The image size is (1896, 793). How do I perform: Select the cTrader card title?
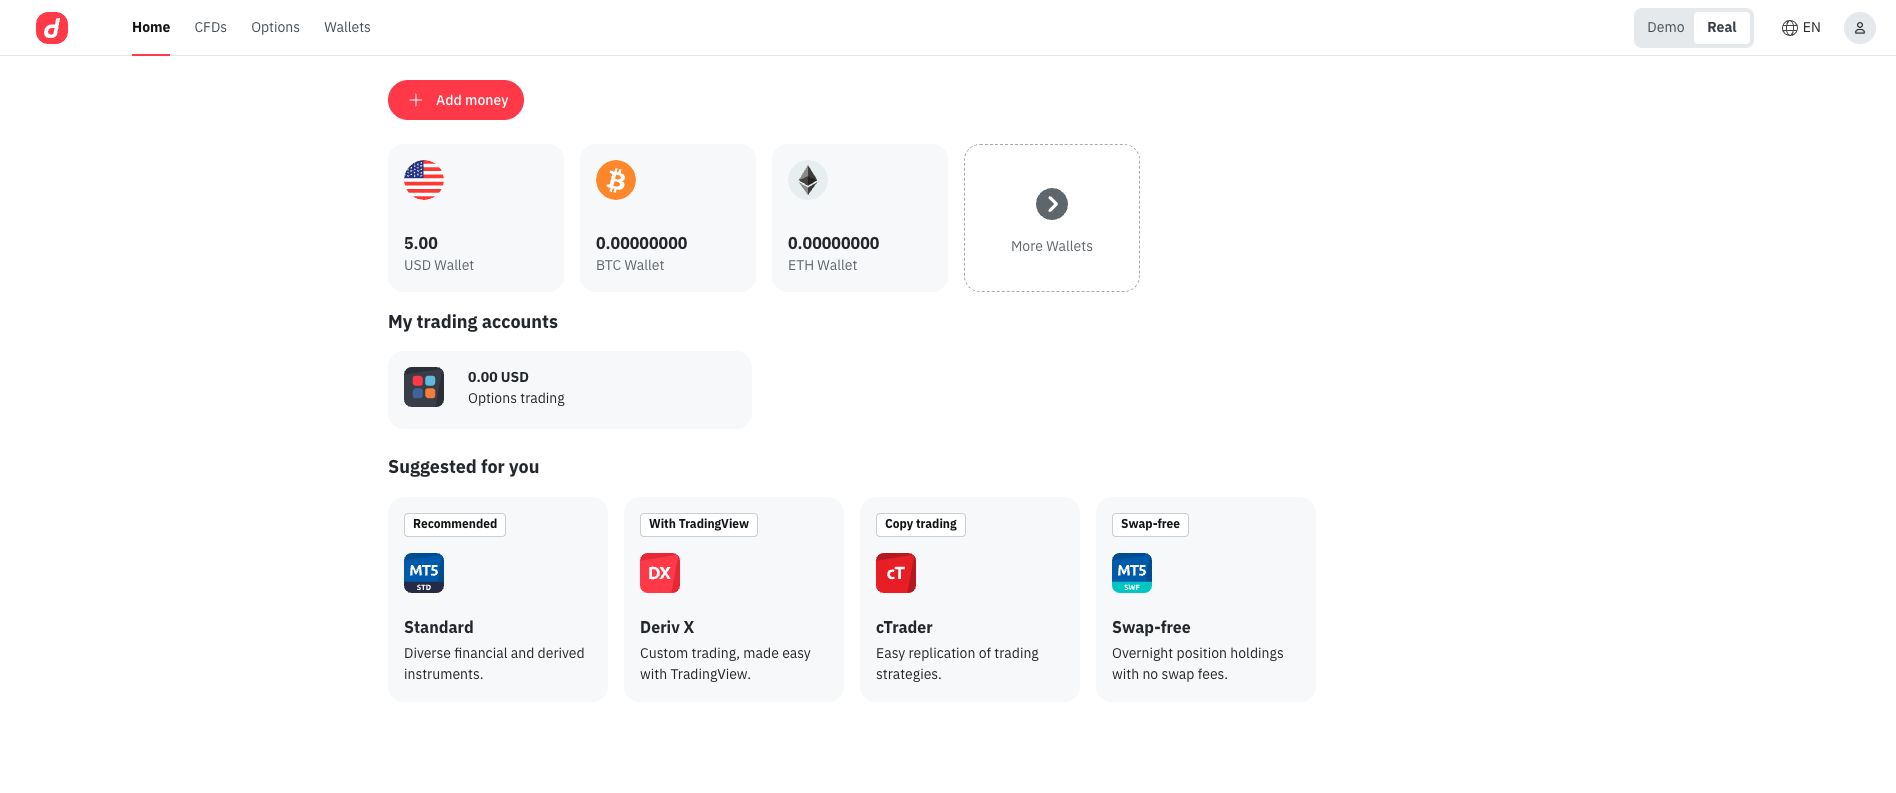click(x=904, y=627)
